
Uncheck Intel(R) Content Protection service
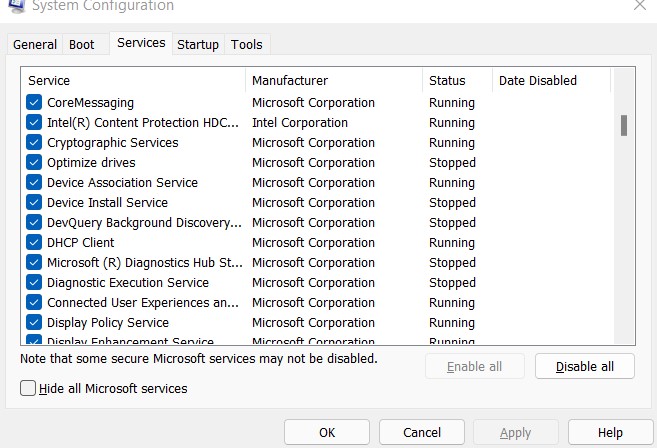35,123
